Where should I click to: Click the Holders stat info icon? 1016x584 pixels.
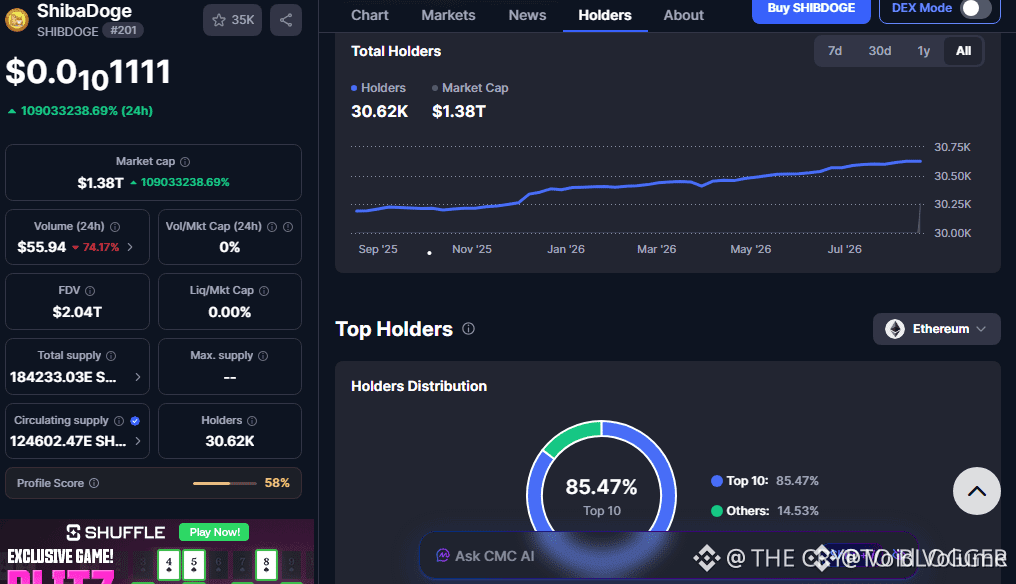click(x=252, y=421)
